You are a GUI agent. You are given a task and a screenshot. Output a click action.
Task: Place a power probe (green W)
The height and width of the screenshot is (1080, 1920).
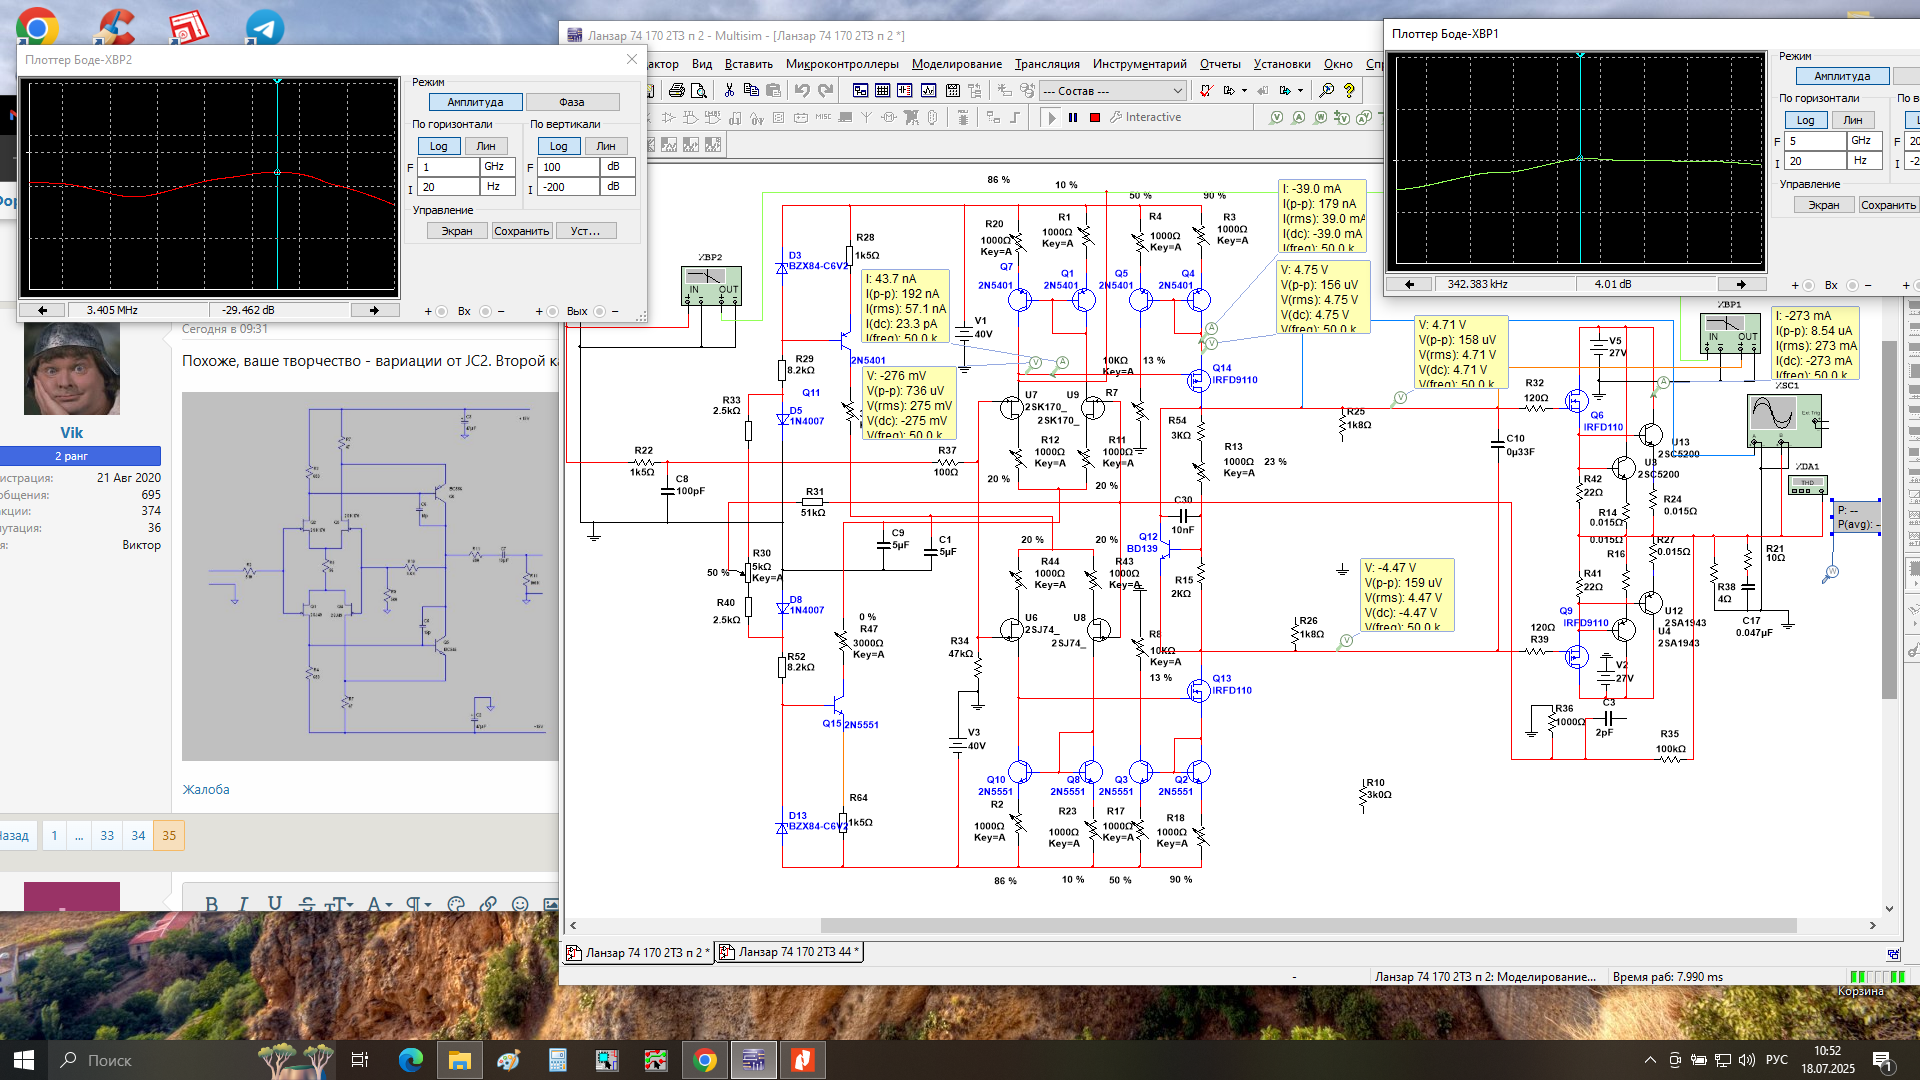(1321, 117)
